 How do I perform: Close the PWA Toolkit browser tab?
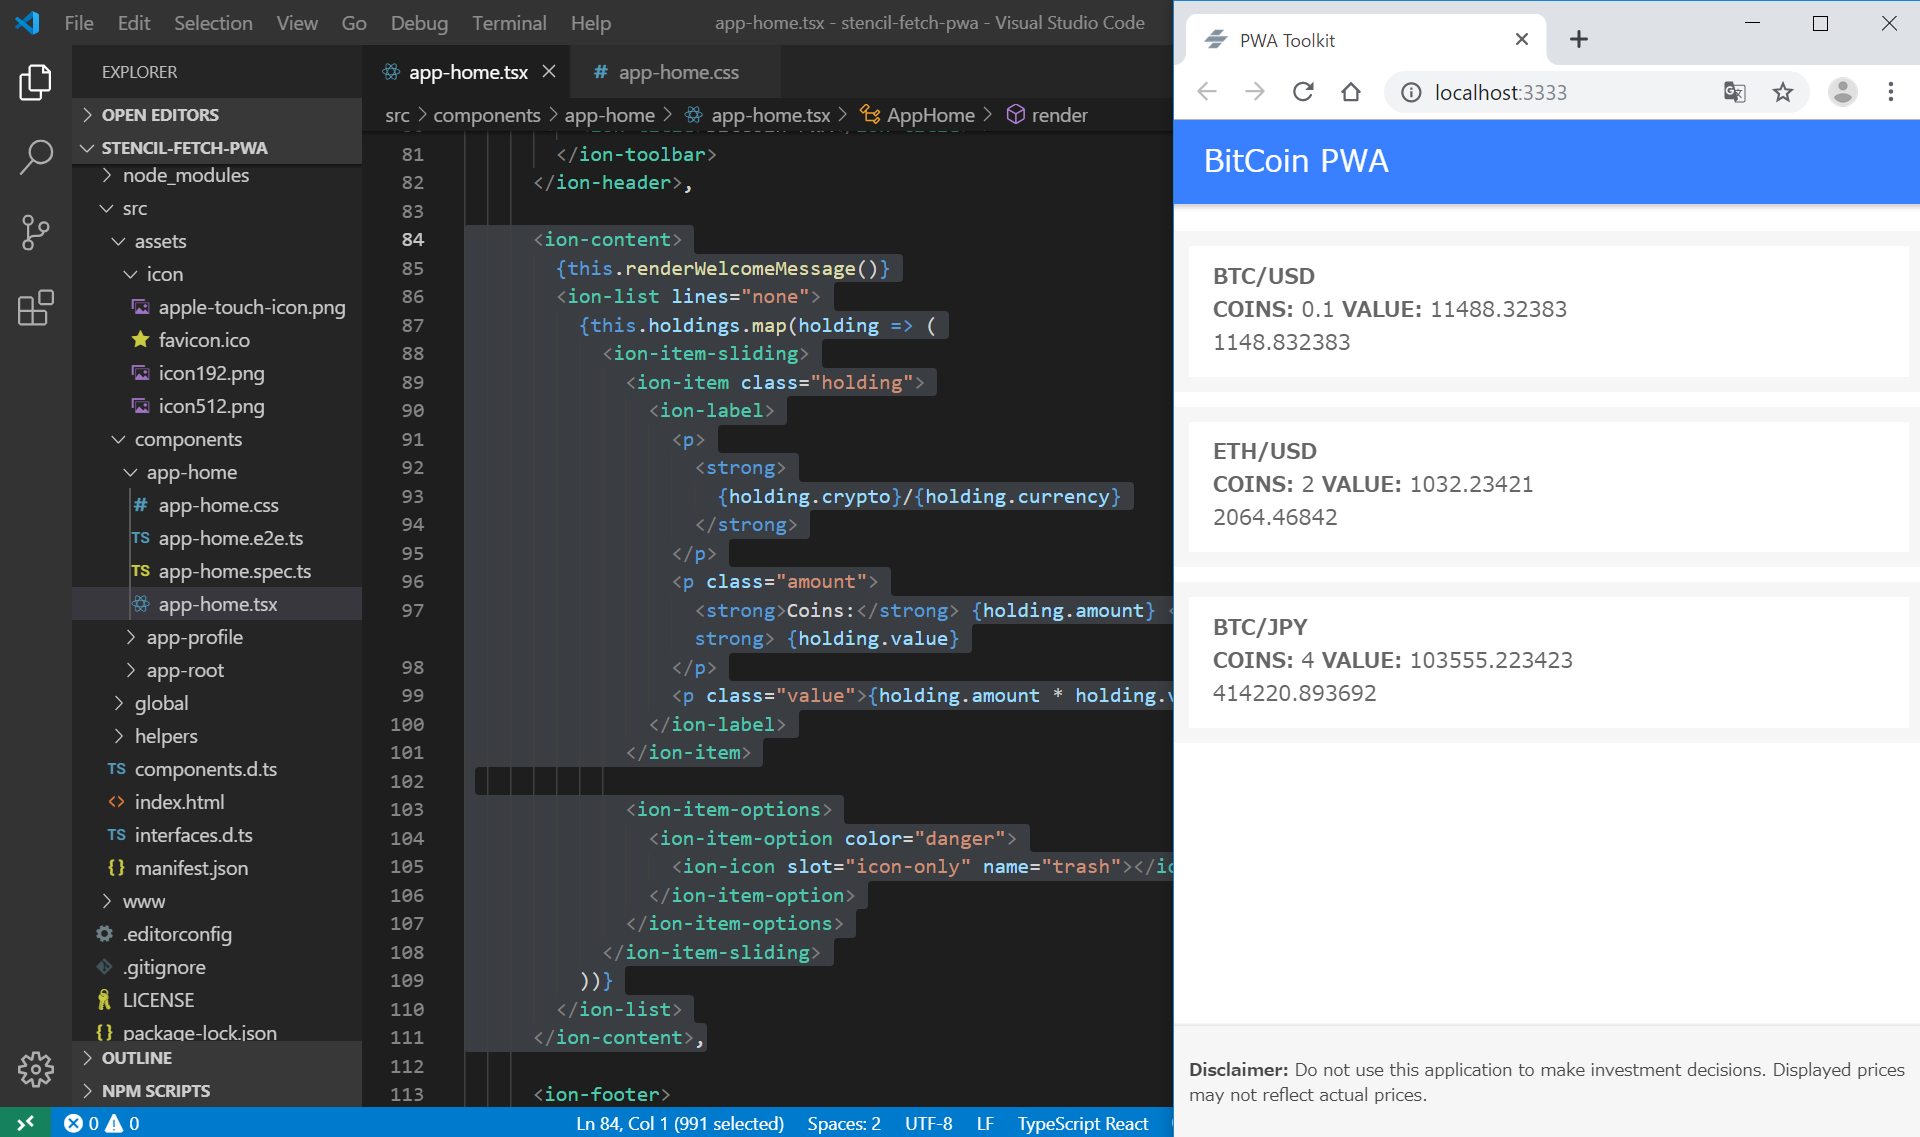[x=1522, y=39]
